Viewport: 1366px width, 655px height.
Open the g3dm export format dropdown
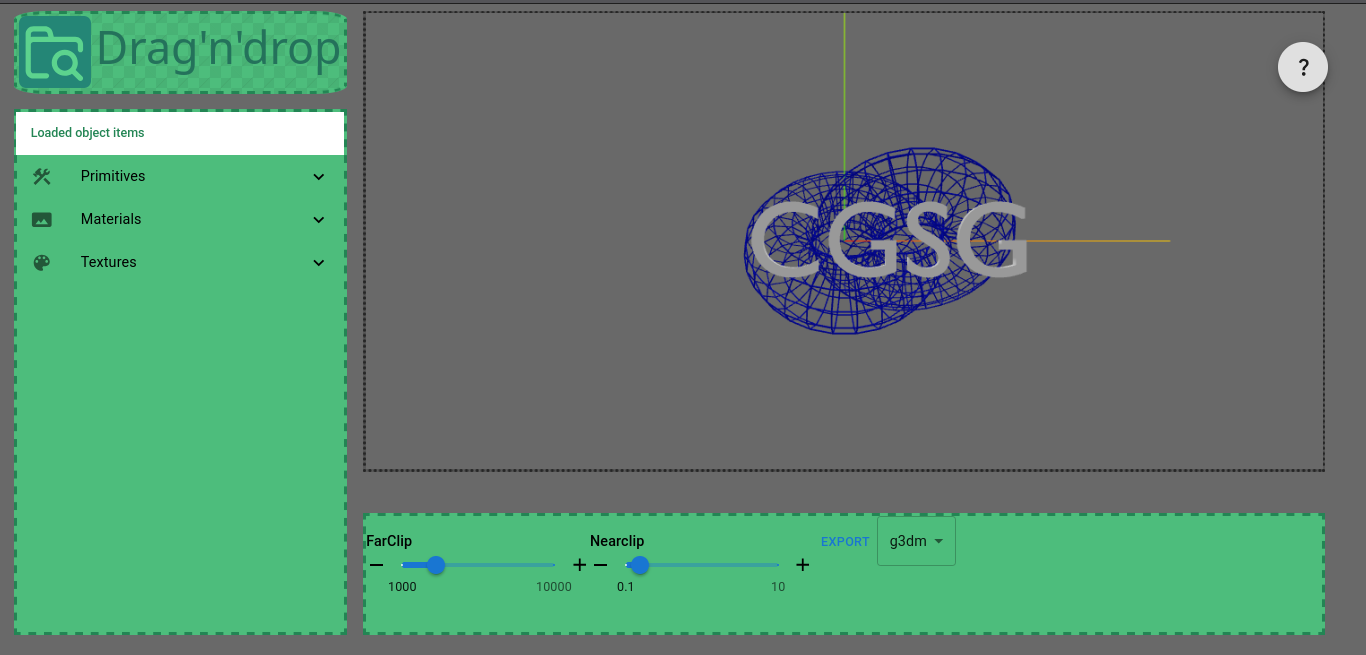(x=916, y=541)
